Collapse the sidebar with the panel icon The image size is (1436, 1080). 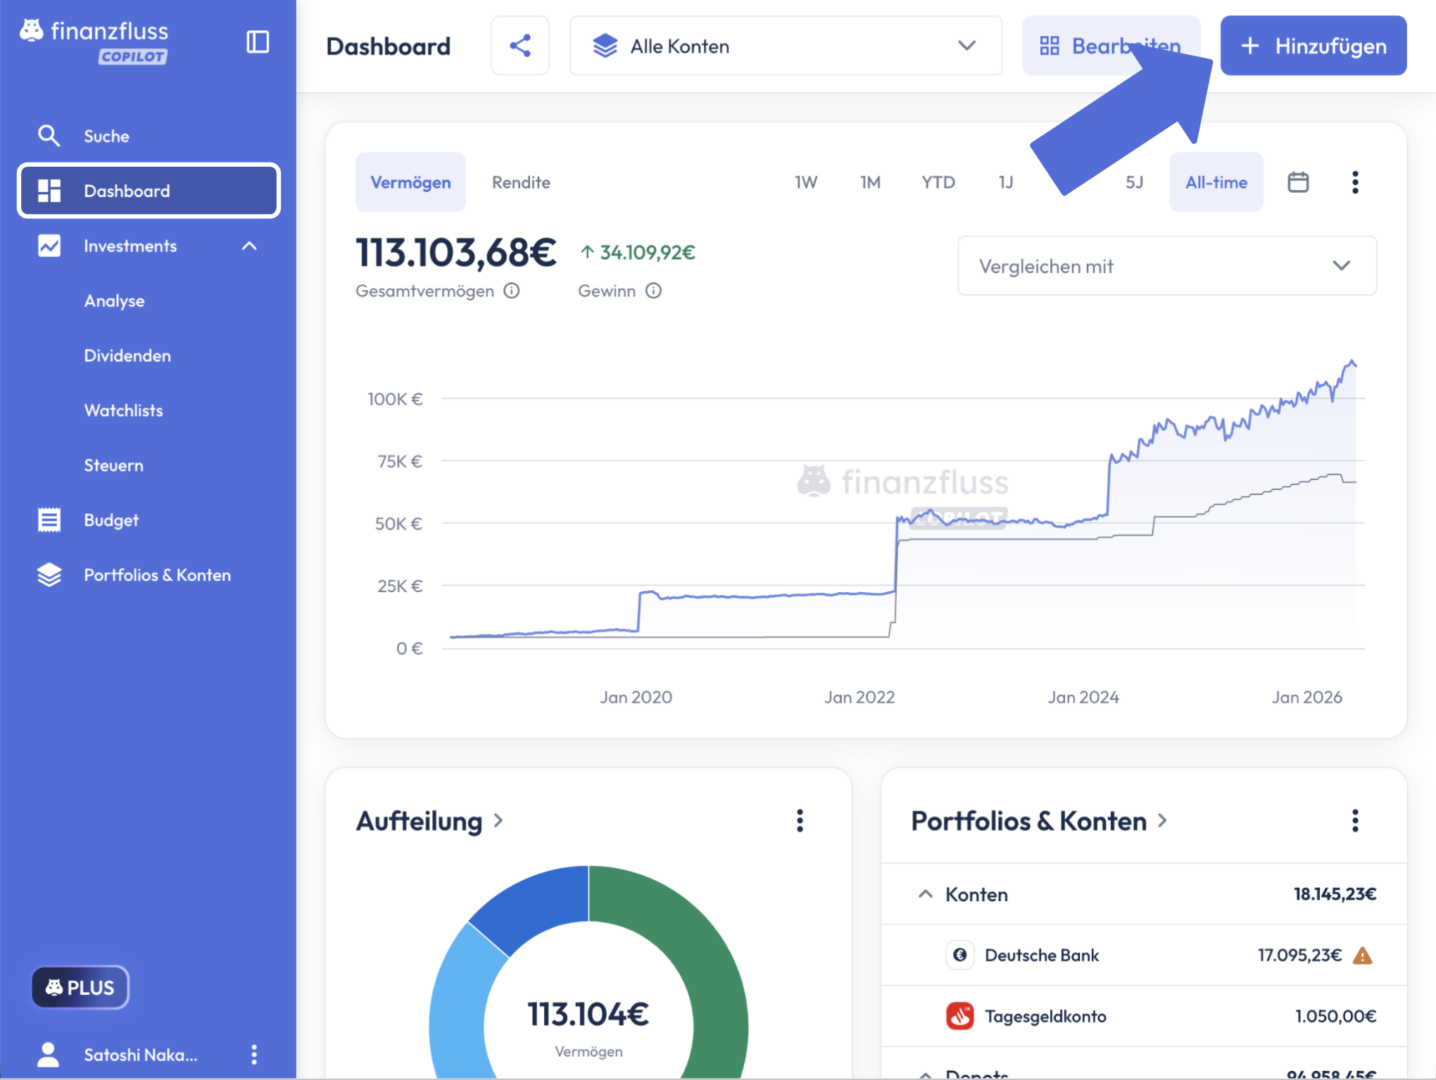click(x=257, y=42)
